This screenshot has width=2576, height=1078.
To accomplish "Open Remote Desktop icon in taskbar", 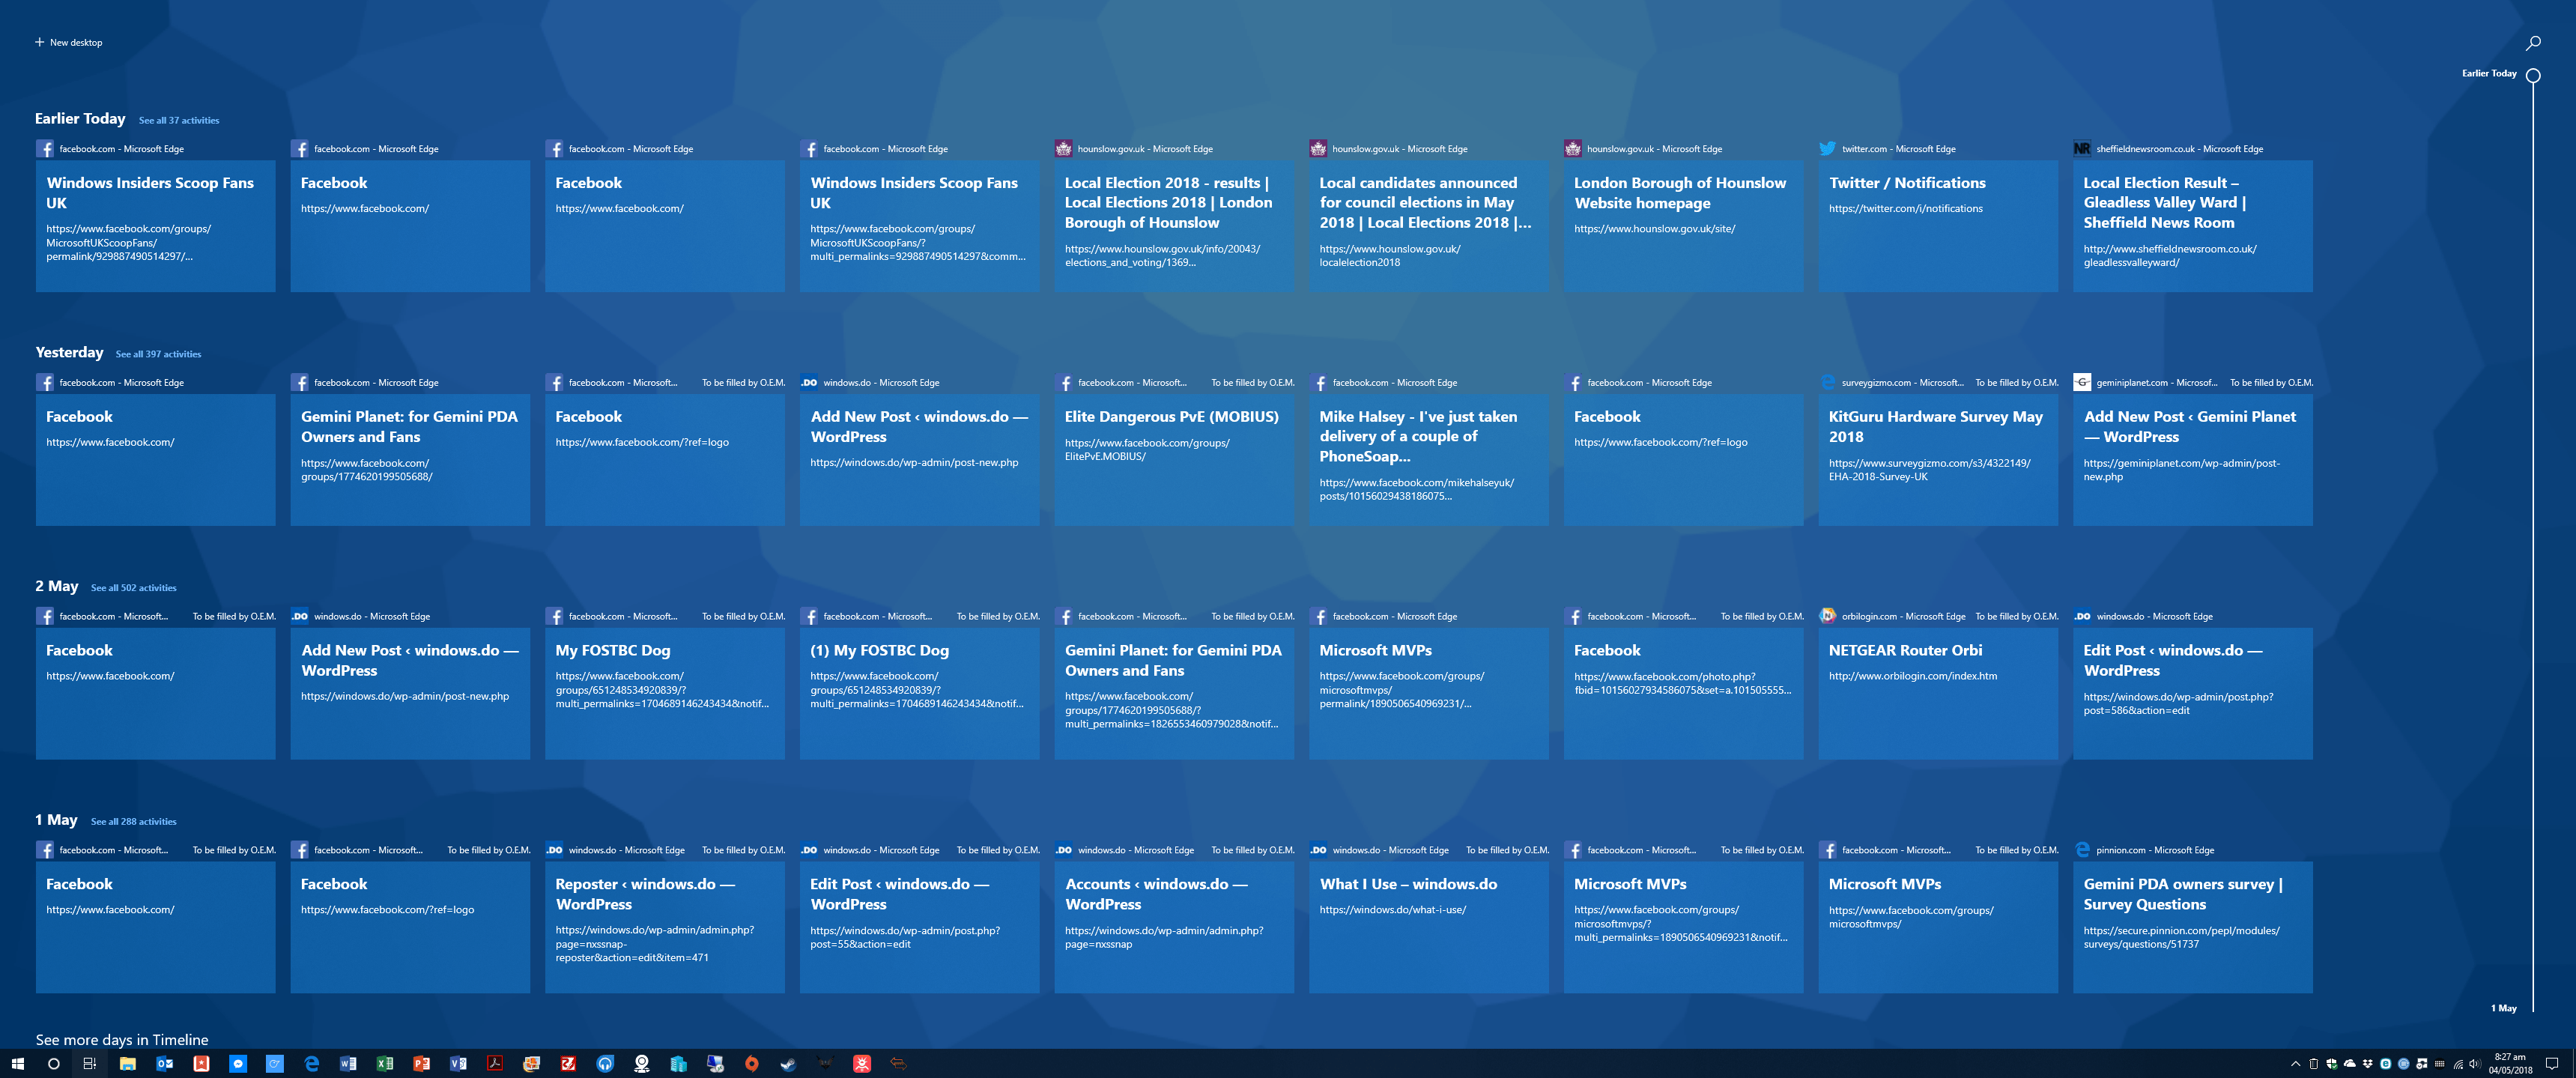I will (716, 1064).
